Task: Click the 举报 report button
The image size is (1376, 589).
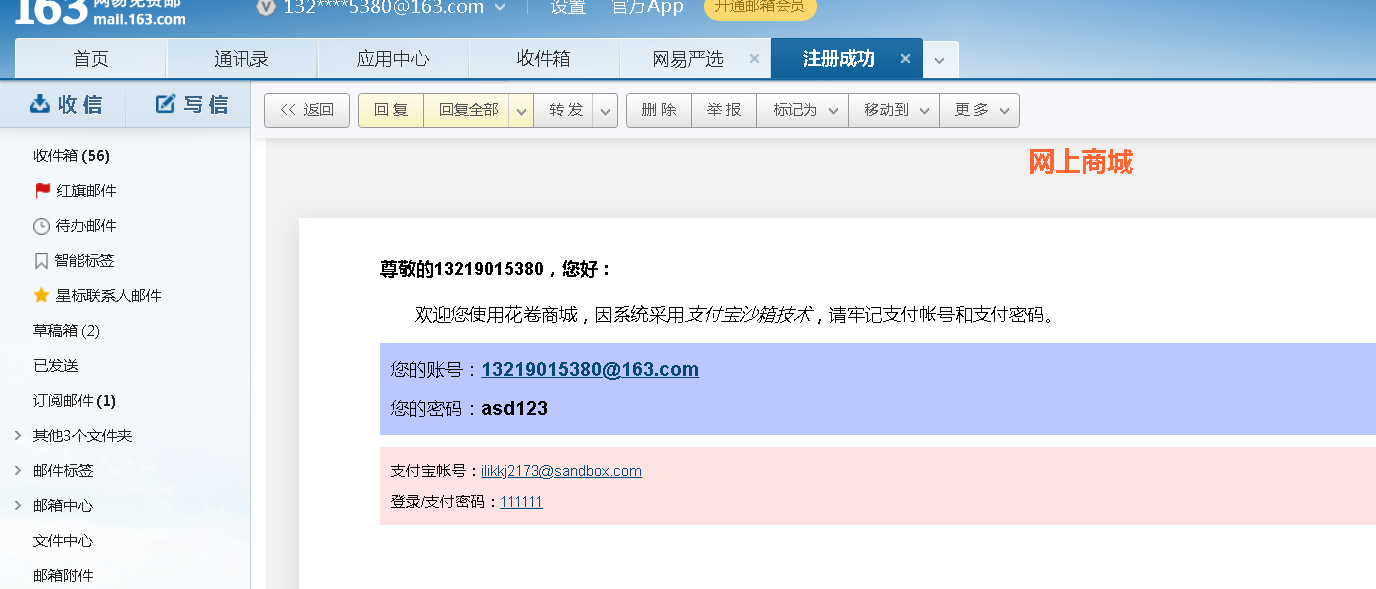Action: click(724, 110)
